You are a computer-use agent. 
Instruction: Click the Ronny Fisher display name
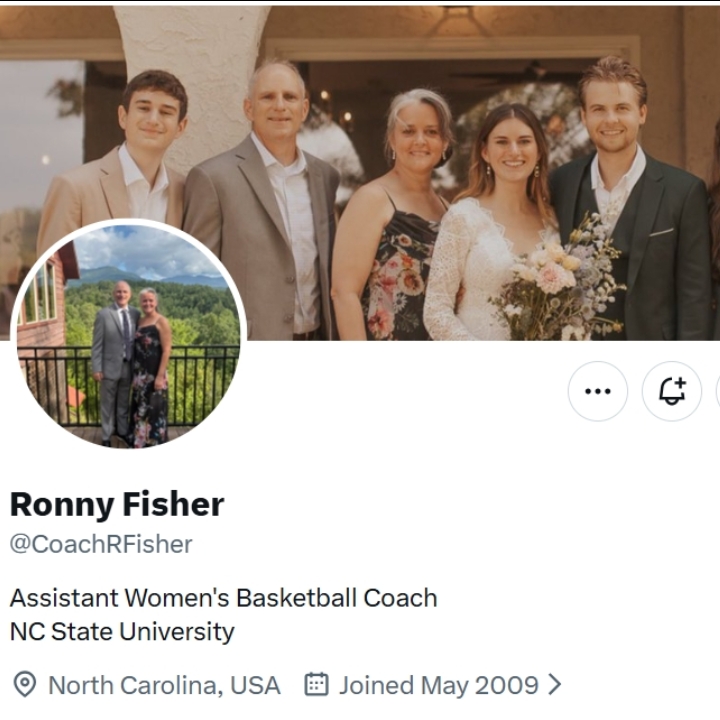[117, 504]
